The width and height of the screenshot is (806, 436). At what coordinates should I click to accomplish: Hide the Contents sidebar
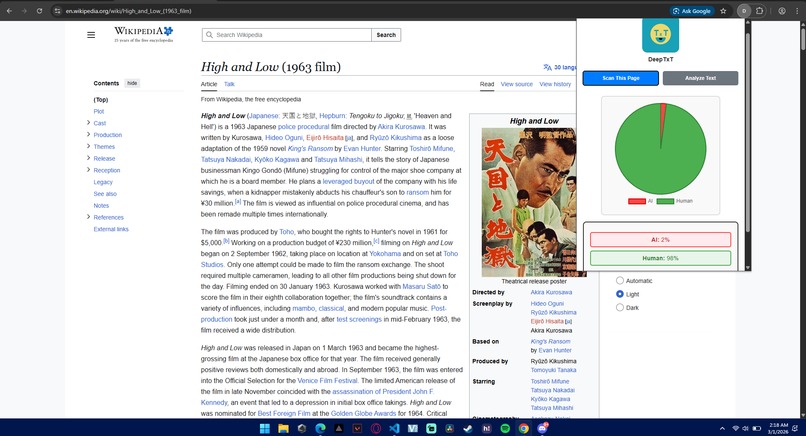(132, 83)
